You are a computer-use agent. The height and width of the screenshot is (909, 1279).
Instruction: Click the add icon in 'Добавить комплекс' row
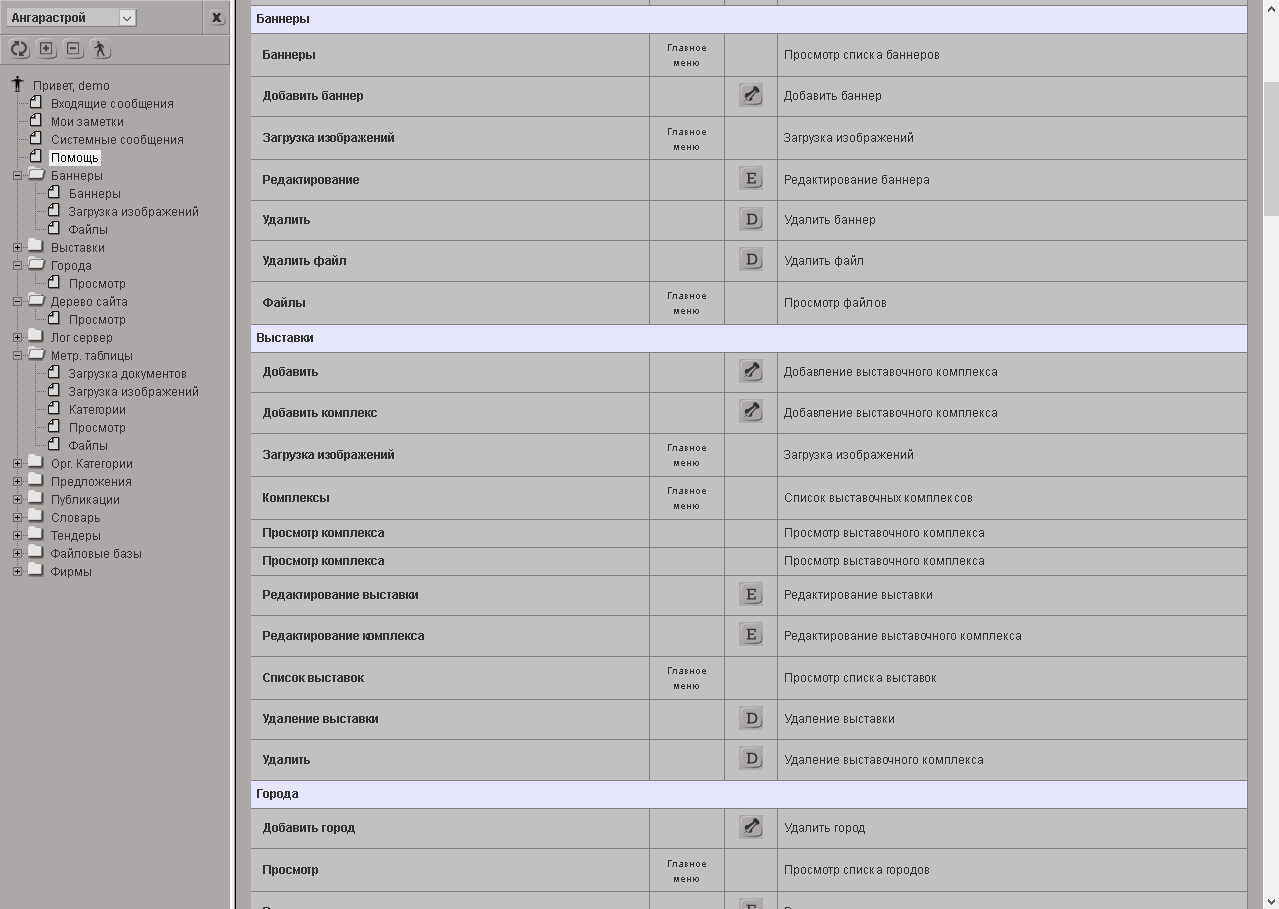click(750, 412)
